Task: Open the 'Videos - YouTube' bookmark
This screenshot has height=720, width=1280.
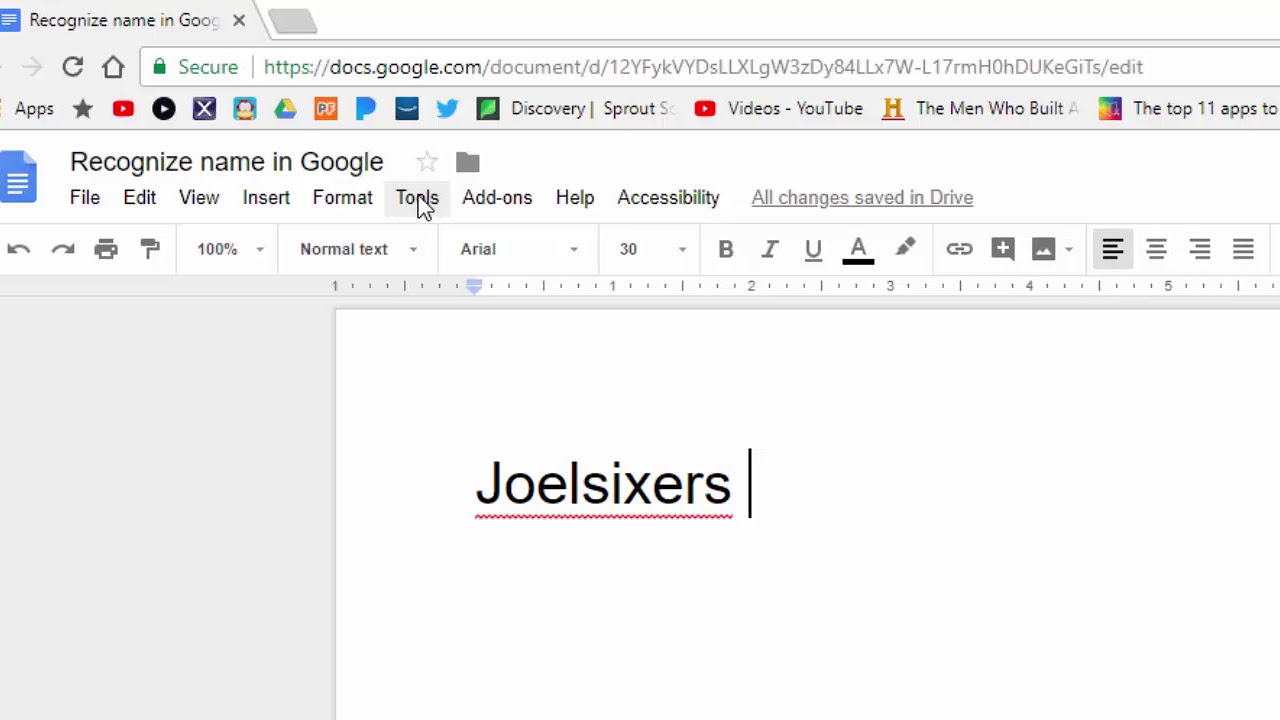Action: [x=779, y=109]
